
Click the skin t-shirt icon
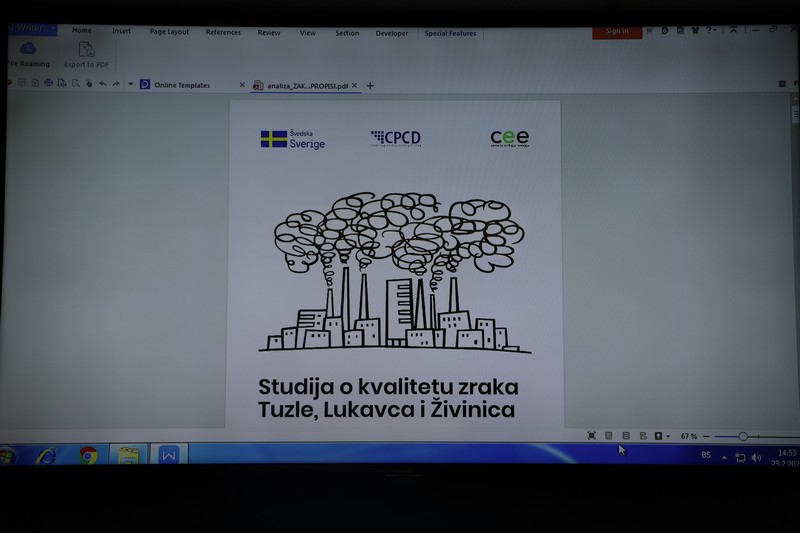pos(695,31)
